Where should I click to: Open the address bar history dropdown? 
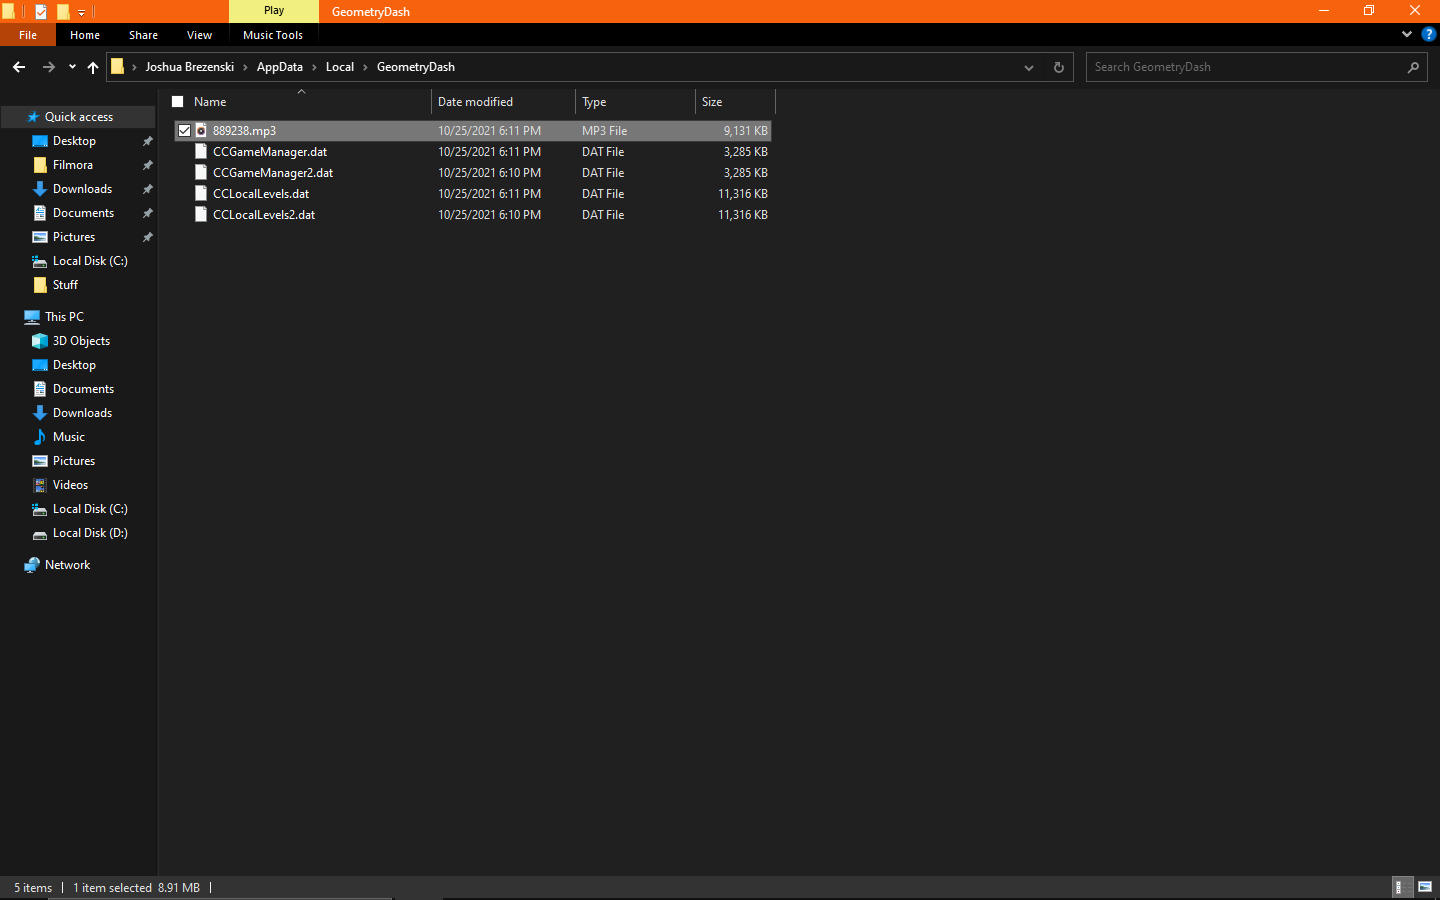click(1029, 67)
